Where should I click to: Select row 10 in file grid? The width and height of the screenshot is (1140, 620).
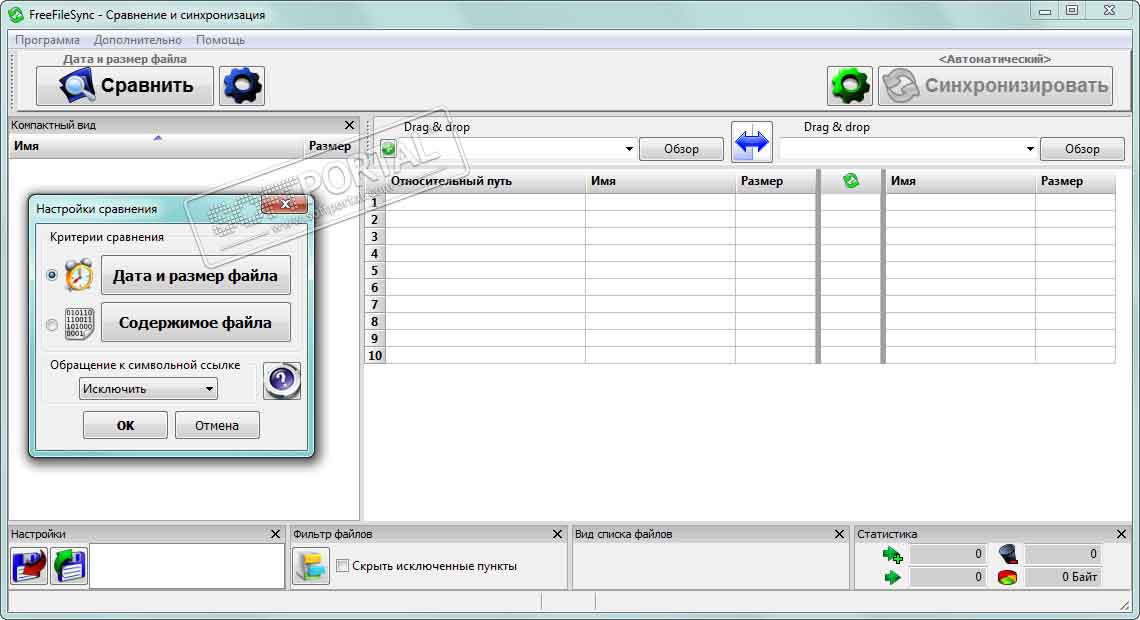coord(374,355)
